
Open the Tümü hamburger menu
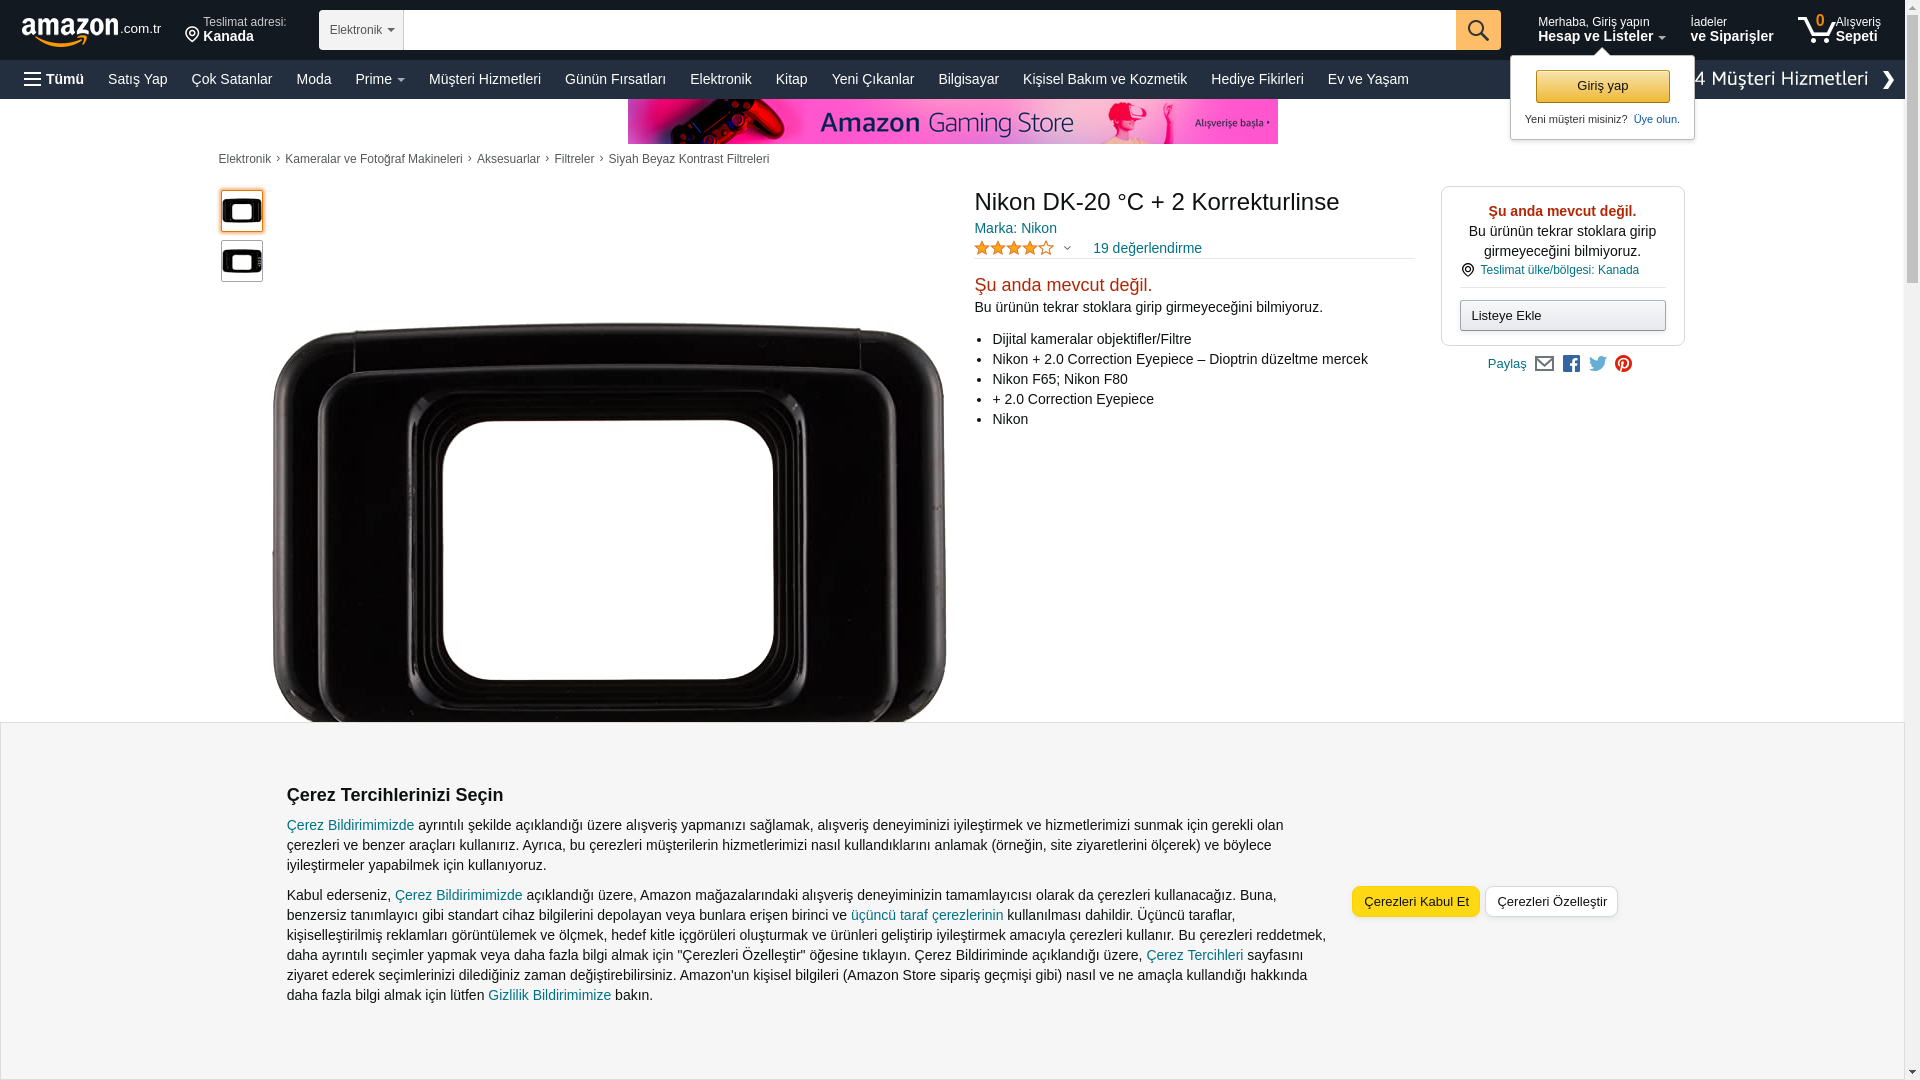(x=54, y=79)
